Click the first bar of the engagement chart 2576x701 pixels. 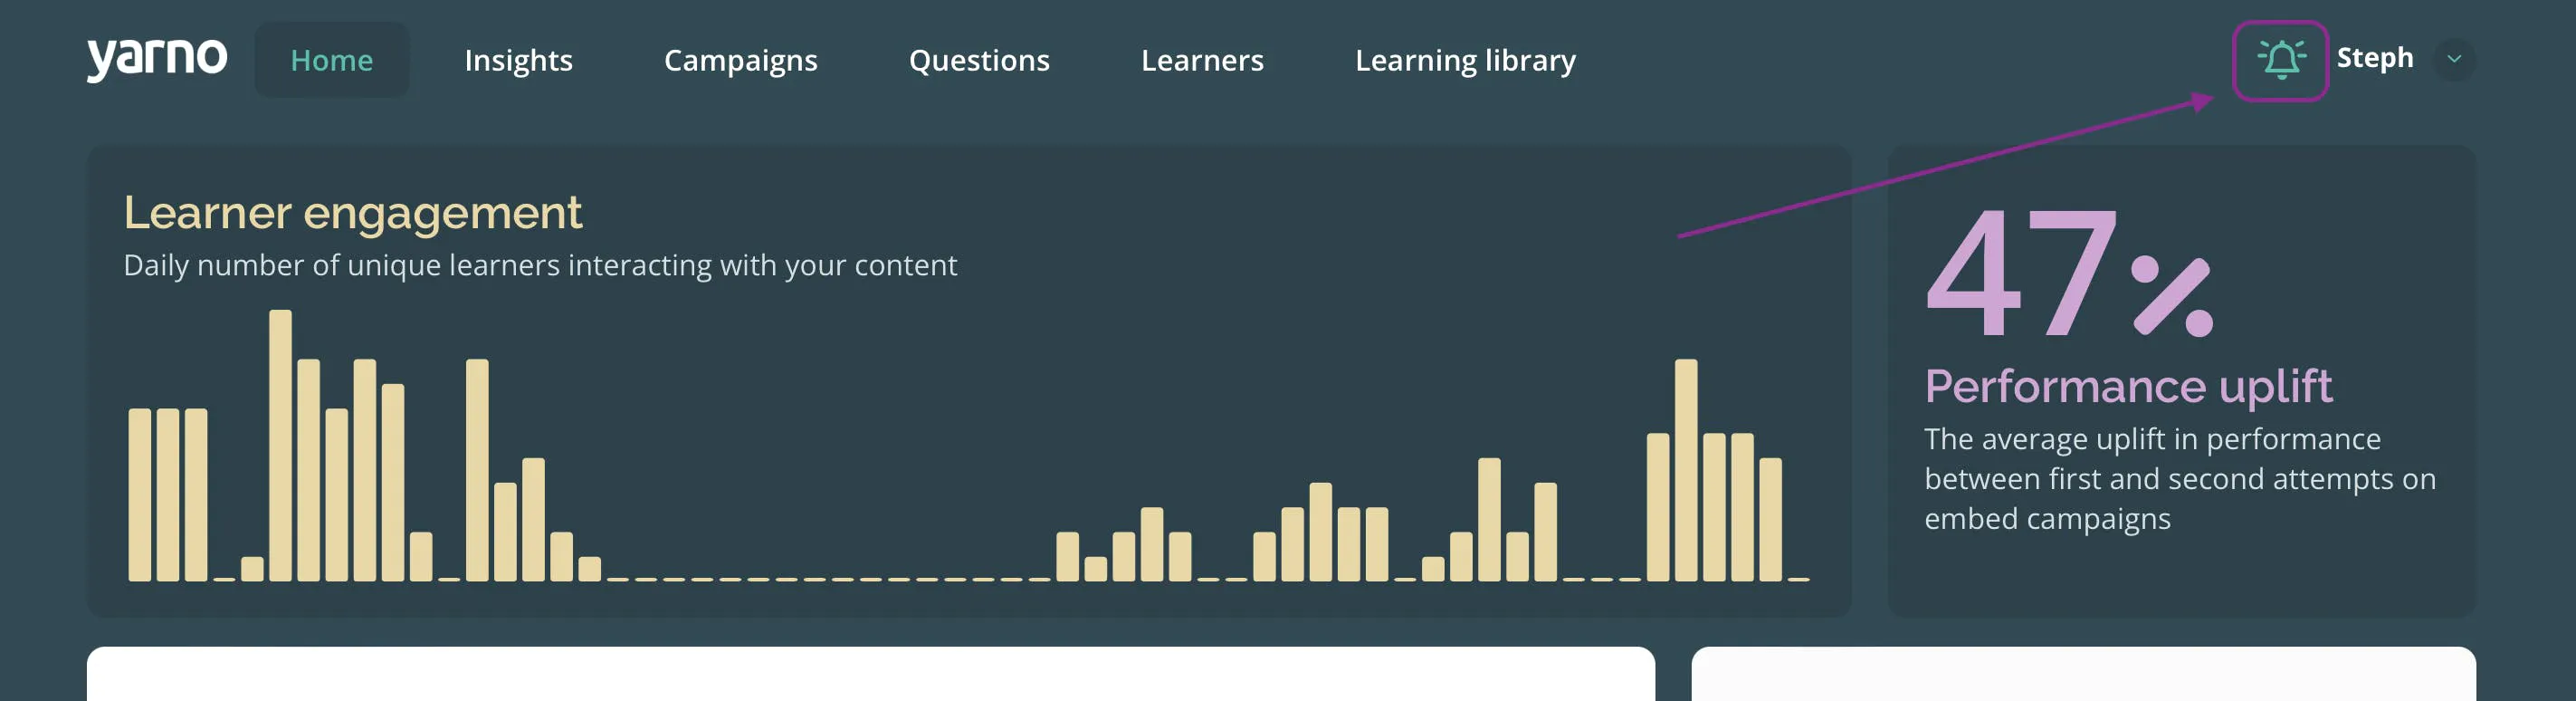tap(140, 494)
